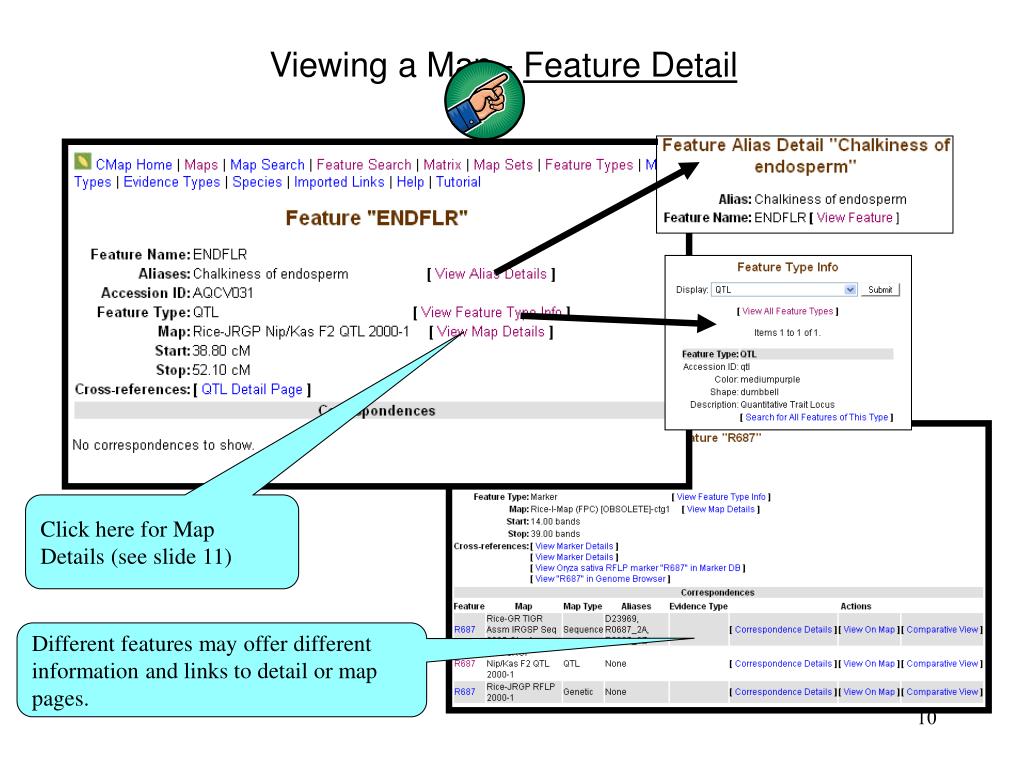Open Comparative View for Genetic row

pos(942,692)
